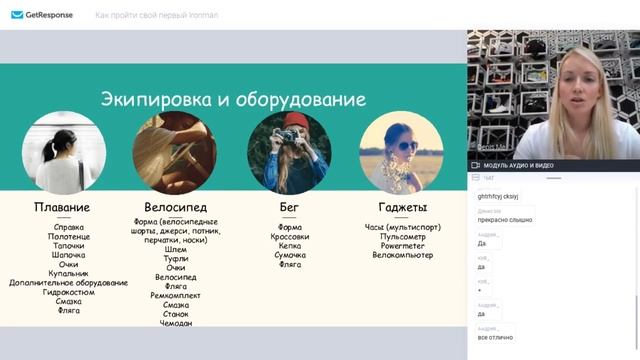Click 'Чемодан' list item
This screenshot has width=640, height=360.
(x=176, y=323)
